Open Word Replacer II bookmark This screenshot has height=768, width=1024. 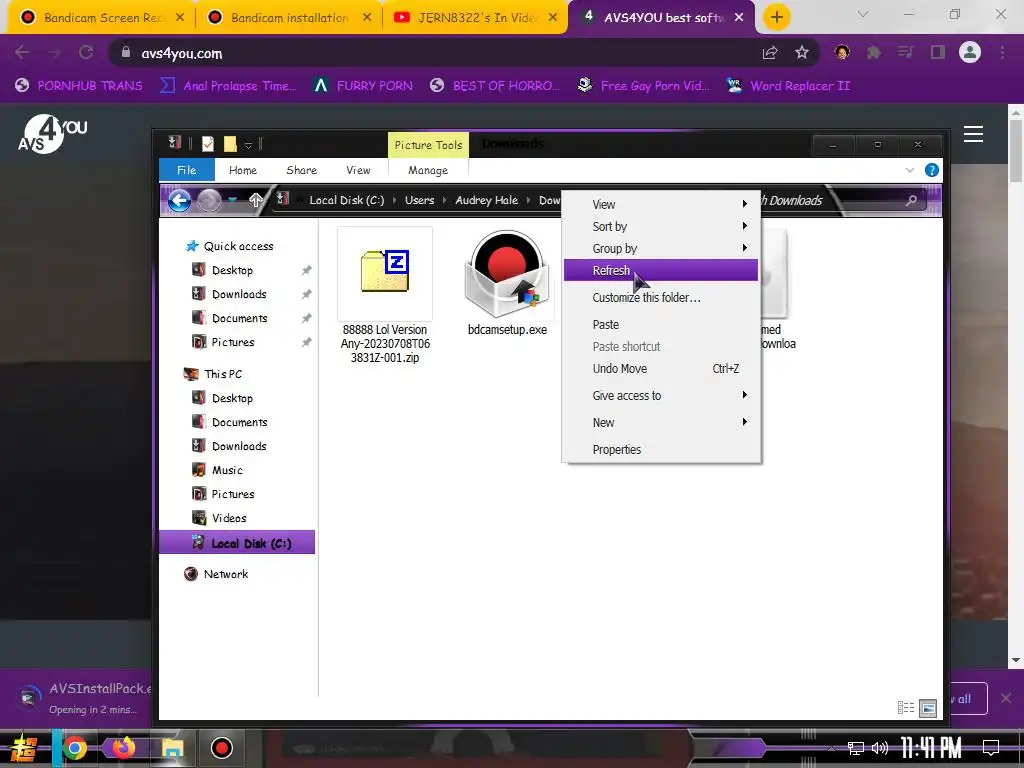coord(789,86)
